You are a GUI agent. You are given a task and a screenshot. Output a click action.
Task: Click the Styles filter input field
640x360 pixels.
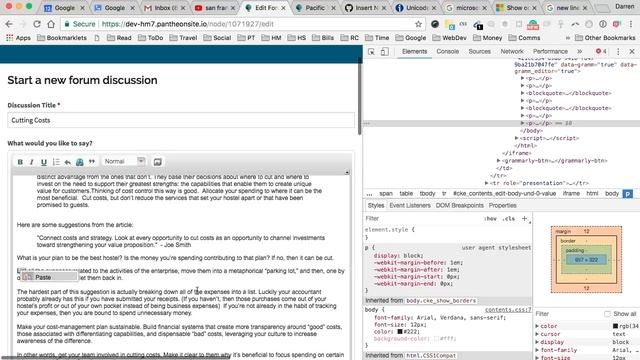click(422, 219)
